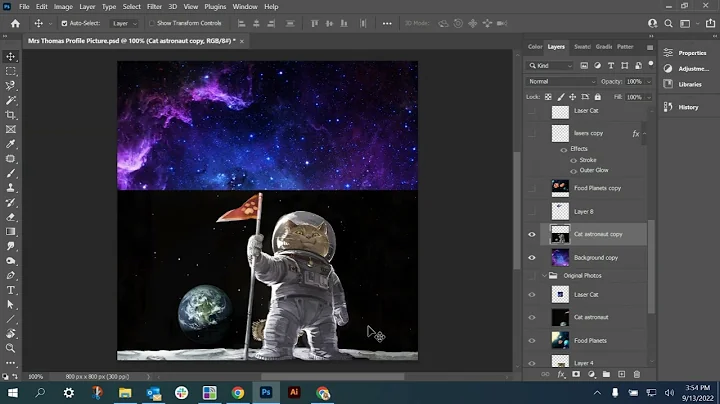Select the Eyedropper tool
720x404 pixels.
pos(11,144)
